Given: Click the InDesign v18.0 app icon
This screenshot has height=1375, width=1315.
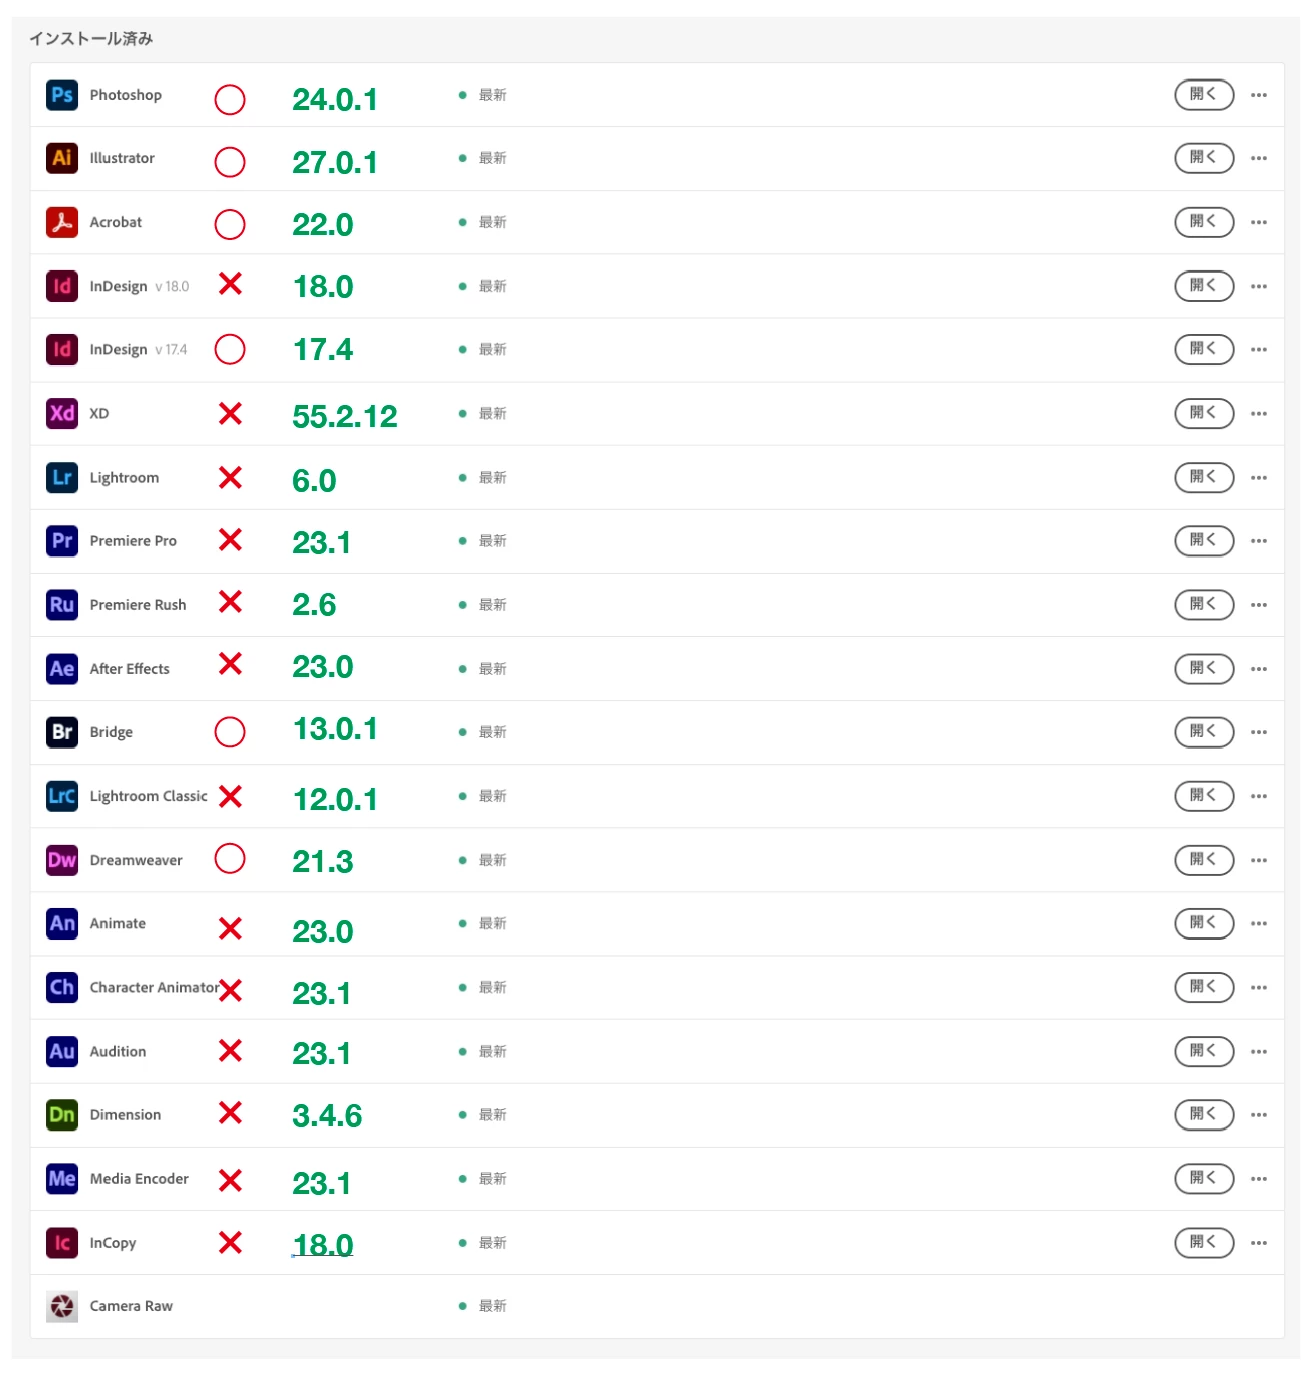Looking at the screenshot, I should click(62, 286).
